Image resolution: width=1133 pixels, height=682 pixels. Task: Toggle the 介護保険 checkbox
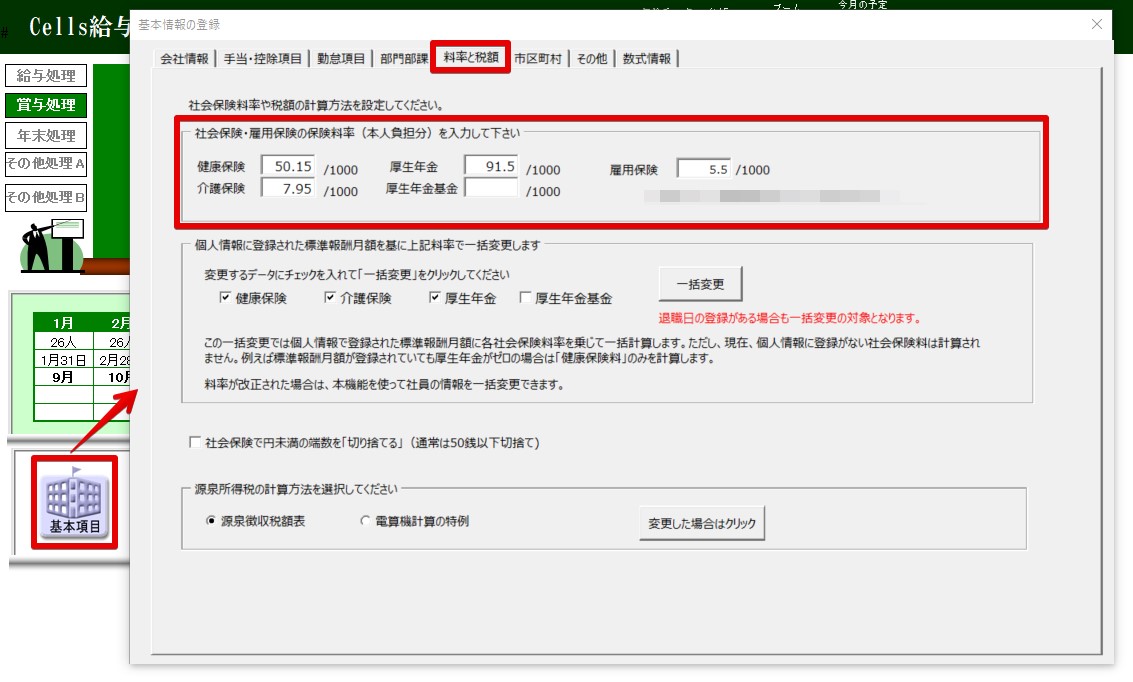pos(330,298)
